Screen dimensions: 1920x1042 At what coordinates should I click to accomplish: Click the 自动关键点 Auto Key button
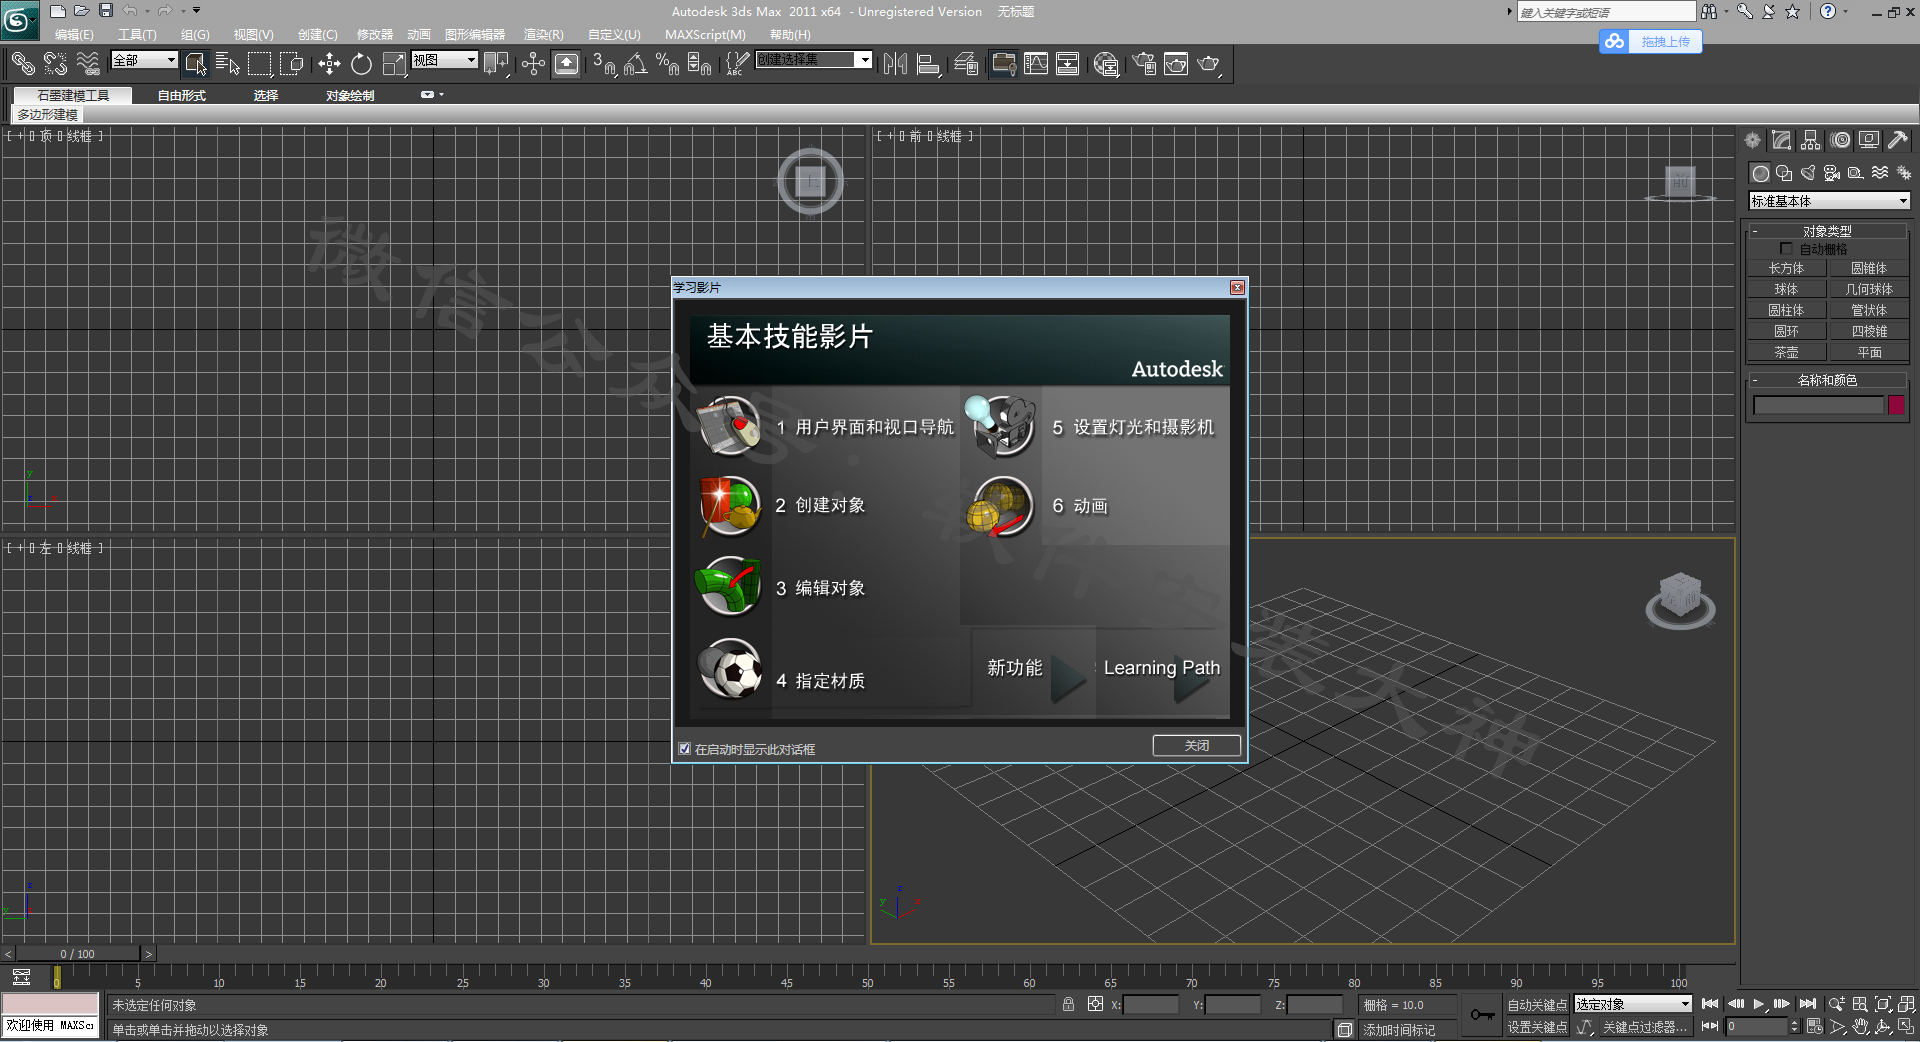pyautogui.click(x=1537, y=1005)
